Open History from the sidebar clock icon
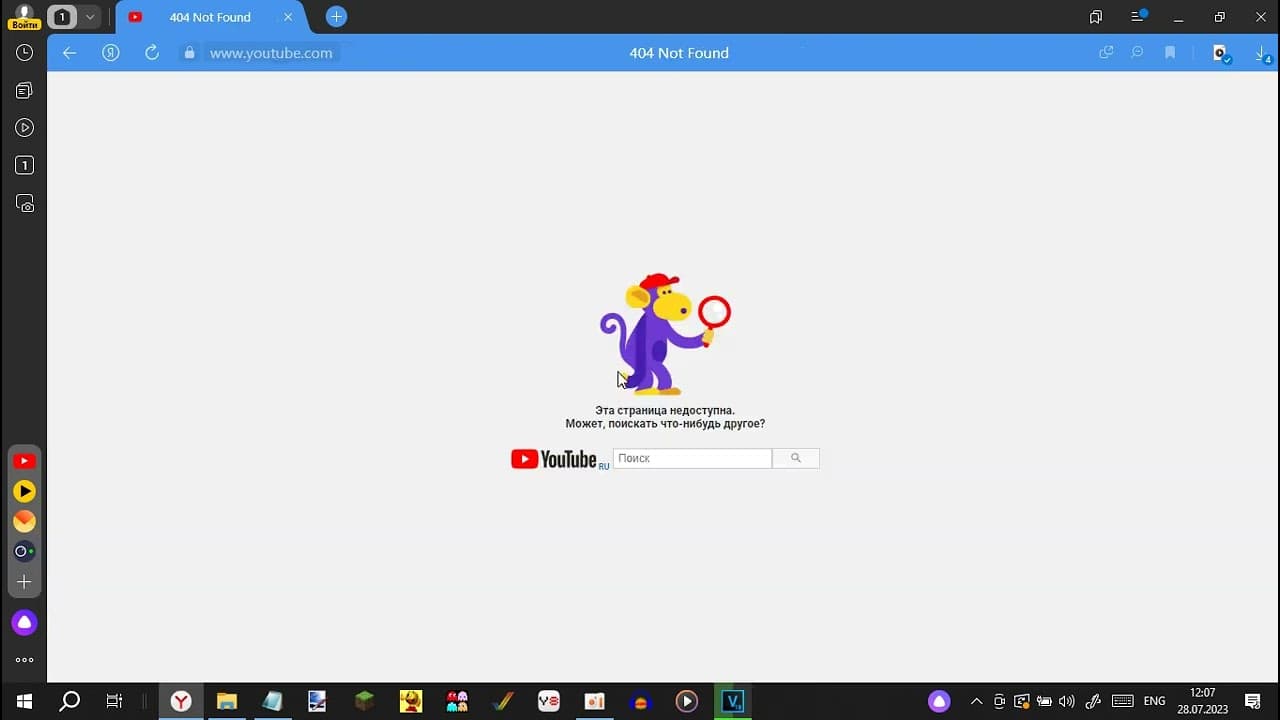The image size is (1280, 720). (24, 53)
